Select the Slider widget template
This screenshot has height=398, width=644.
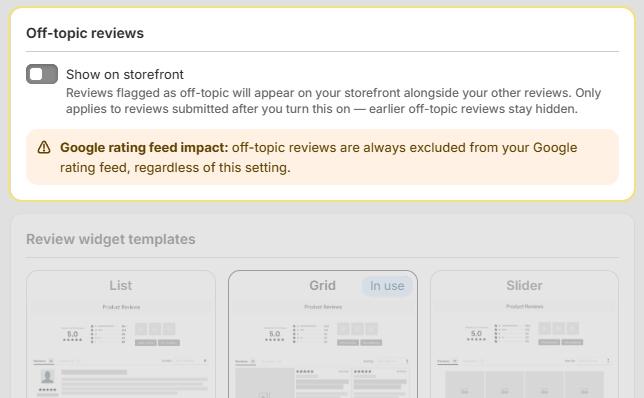tap(524, 334)
